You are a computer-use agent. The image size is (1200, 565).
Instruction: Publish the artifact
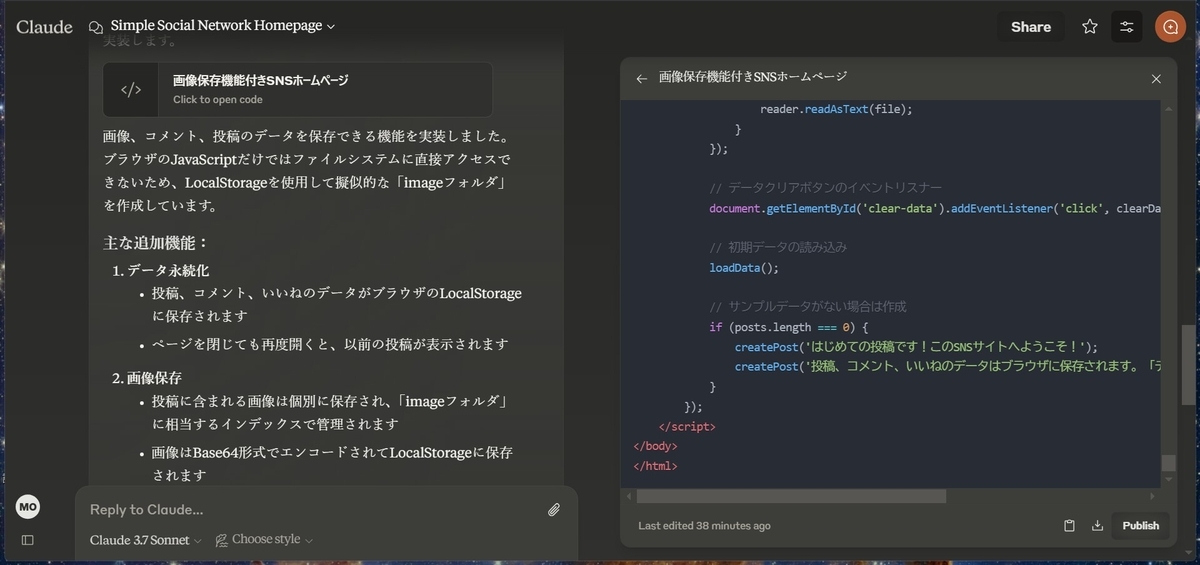[1140, 525]
